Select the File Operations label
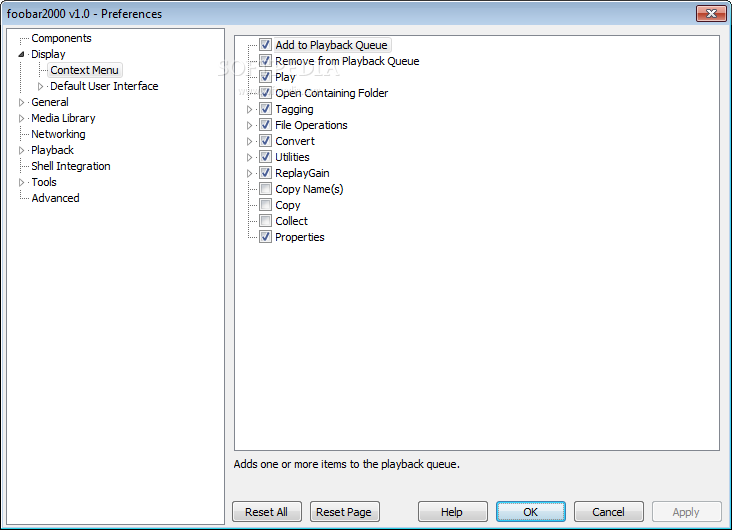Image resolution: width=732 pixels, height=530 pixels. pos(311,125)
